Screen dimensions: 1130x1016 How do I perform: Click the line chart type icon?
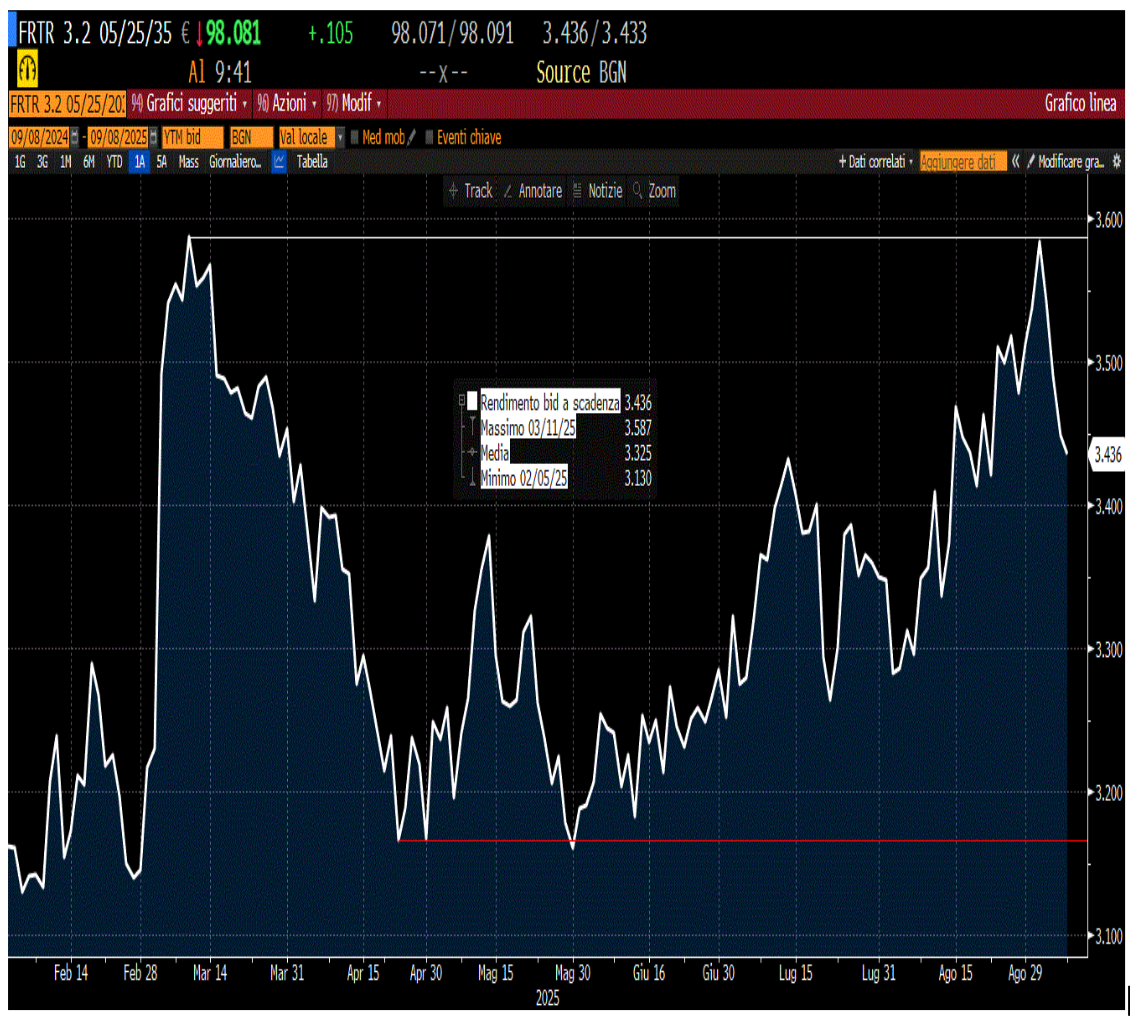(x=279, y=161)
